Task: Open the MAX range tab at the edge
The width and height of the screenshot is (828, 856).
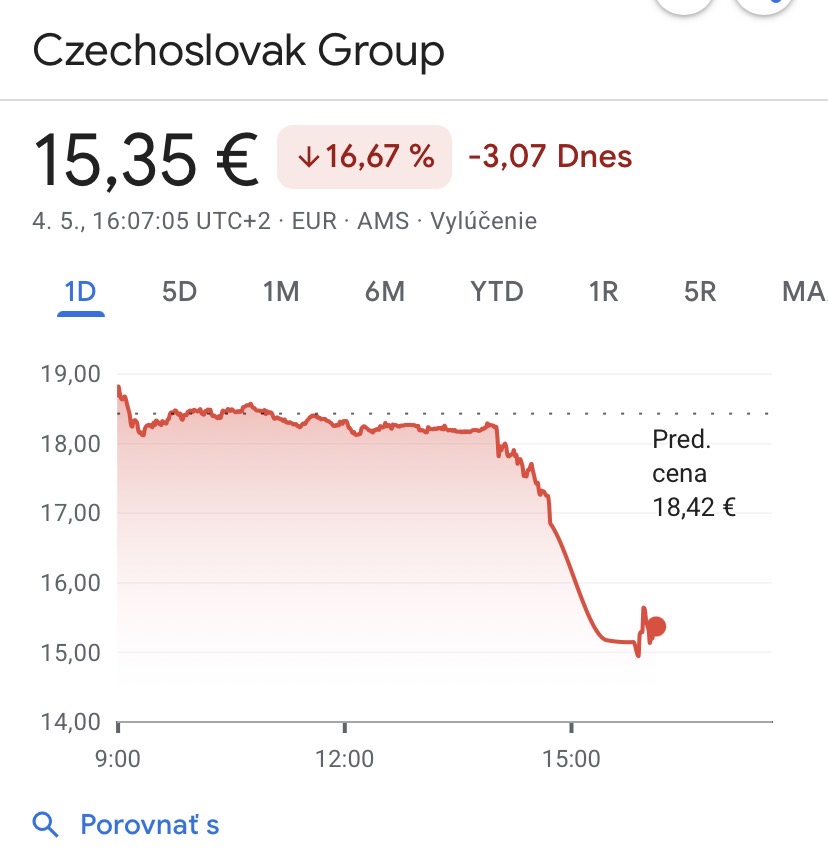Action: pyautogui.click(x=805, y=292)
